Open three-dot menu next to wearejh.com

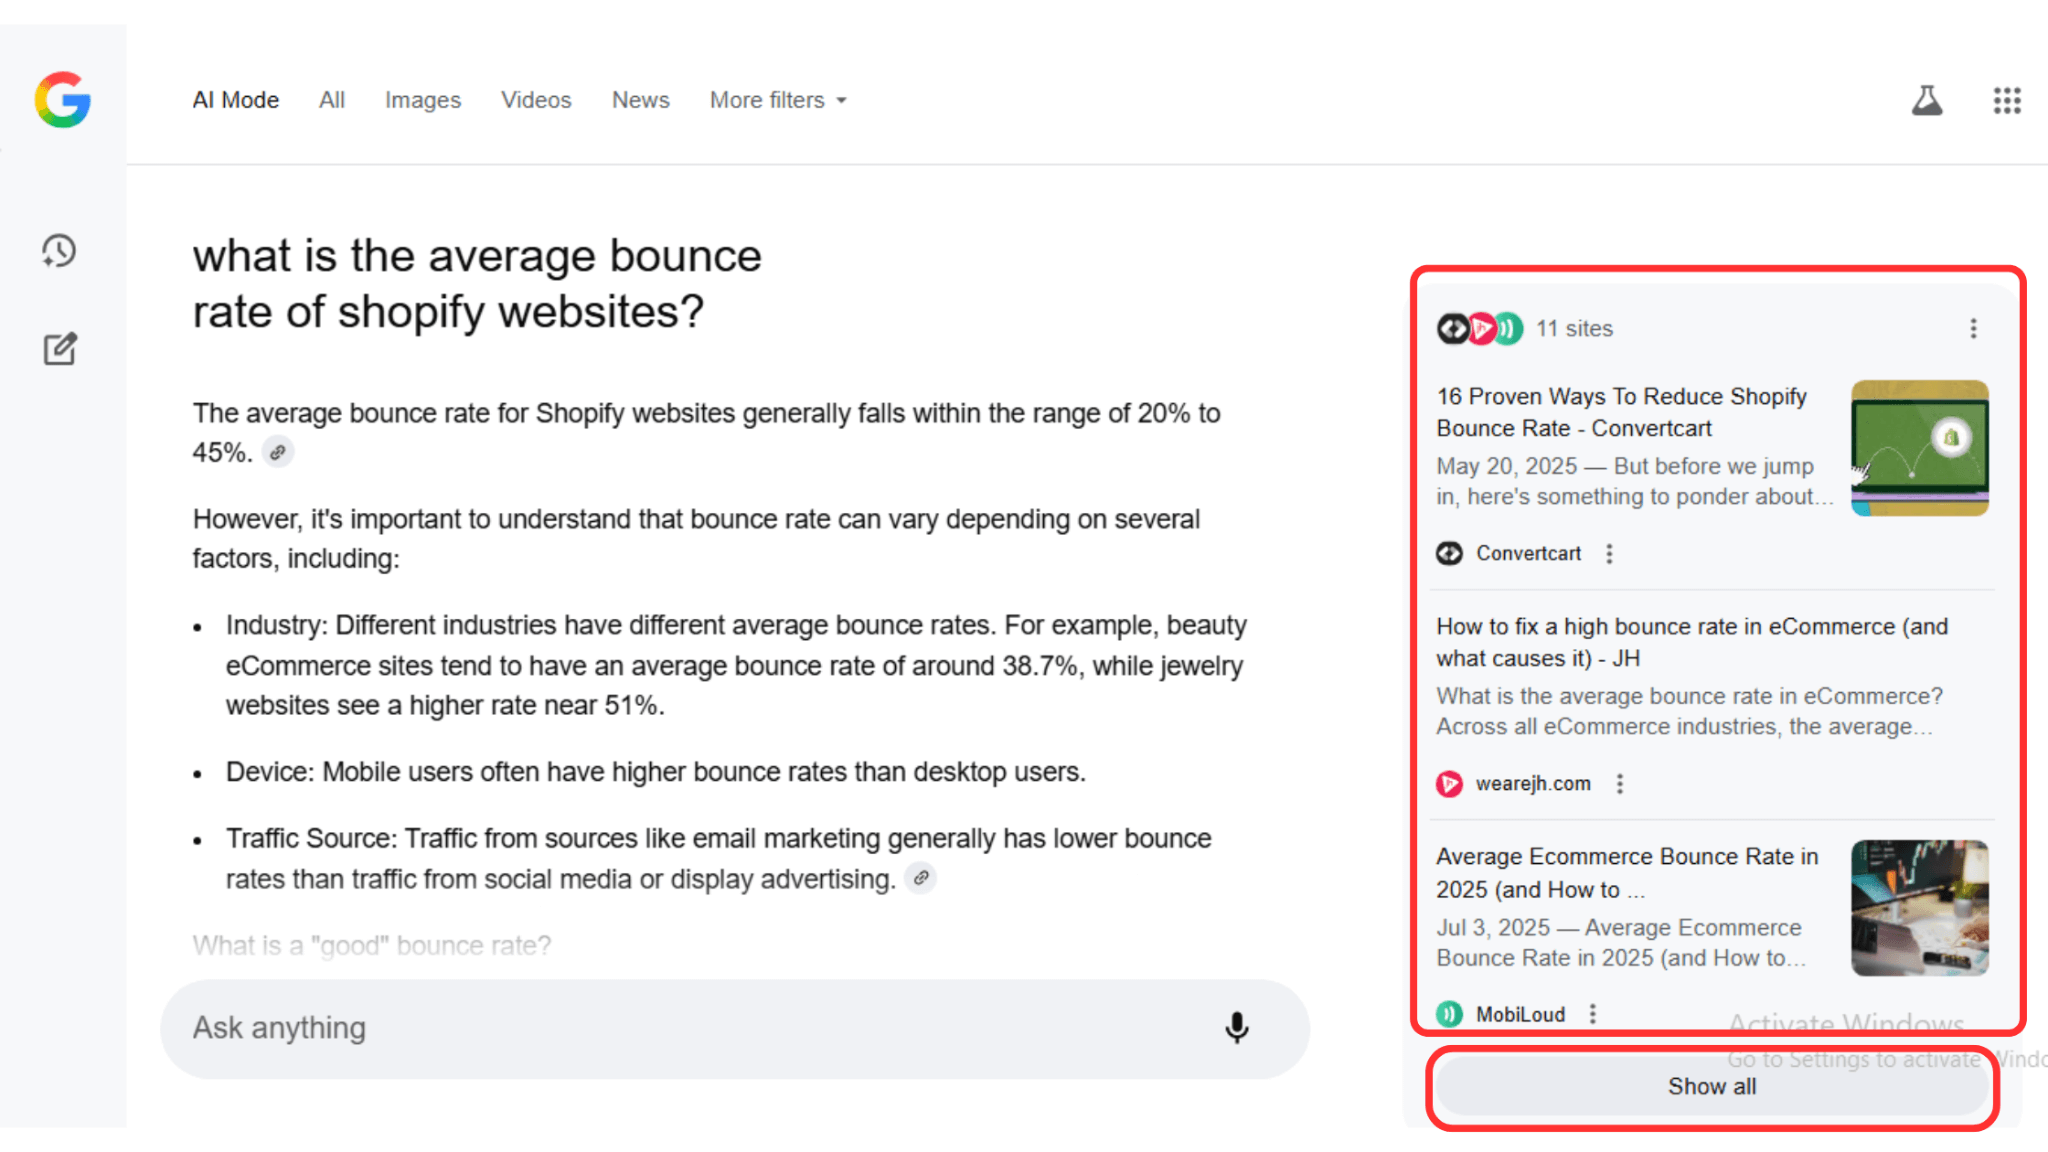[1620, 784]
